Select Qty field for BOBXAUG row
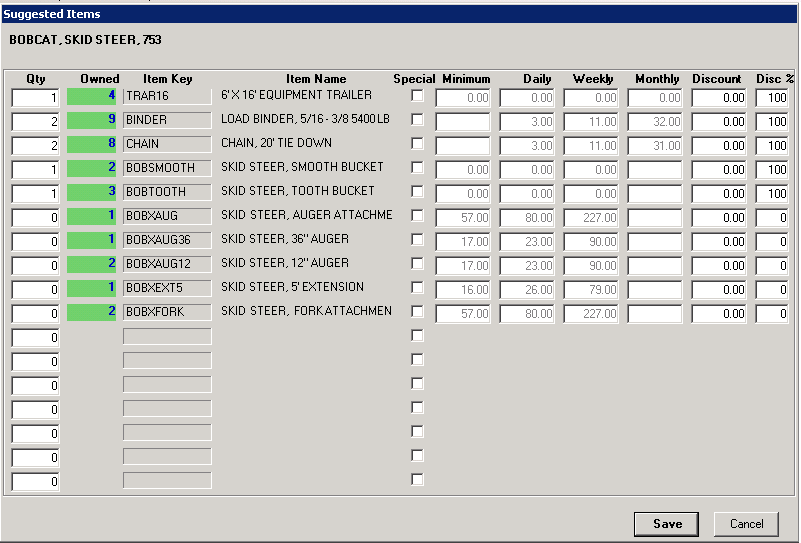This screenshot has width=801, height=543. pyautogui.click(x=35, y=218)
